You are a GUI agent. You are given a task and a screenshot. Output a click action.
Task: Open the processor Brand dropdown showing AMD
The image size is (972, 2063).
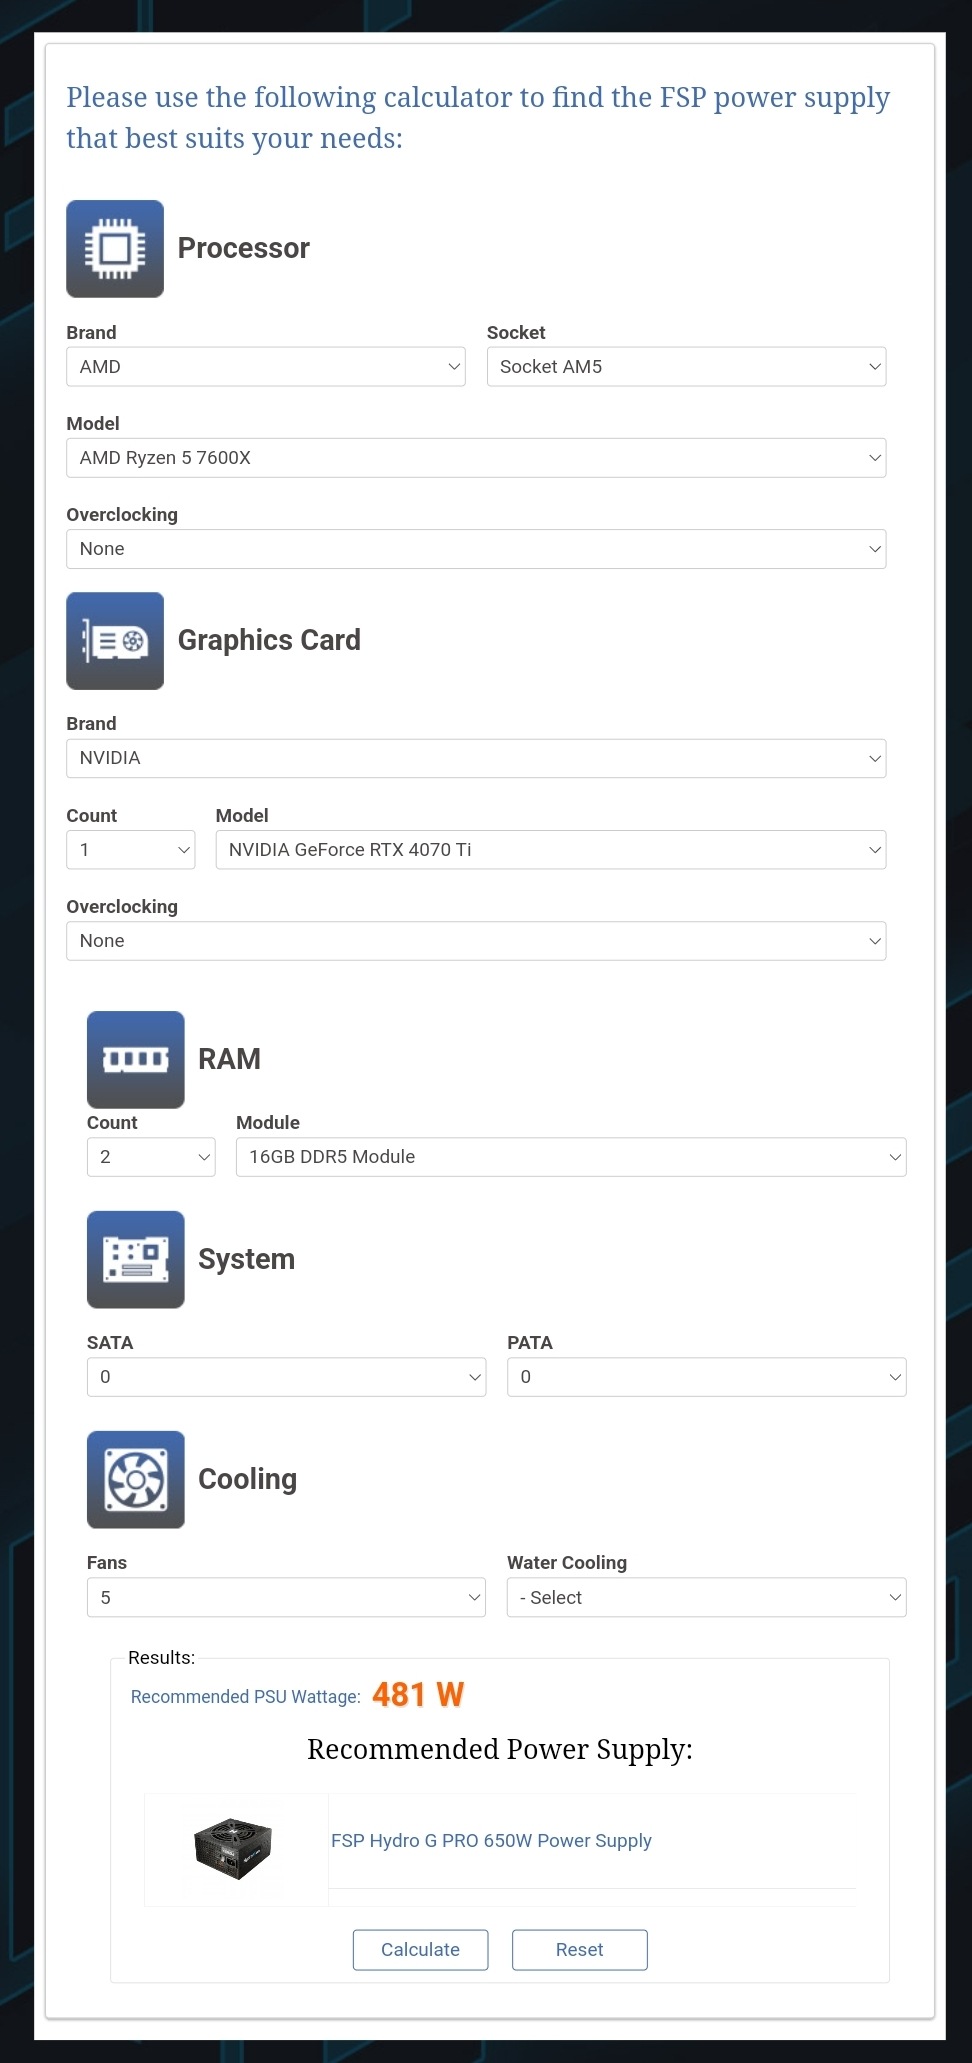pyautogui.click(x=266, y=367)
